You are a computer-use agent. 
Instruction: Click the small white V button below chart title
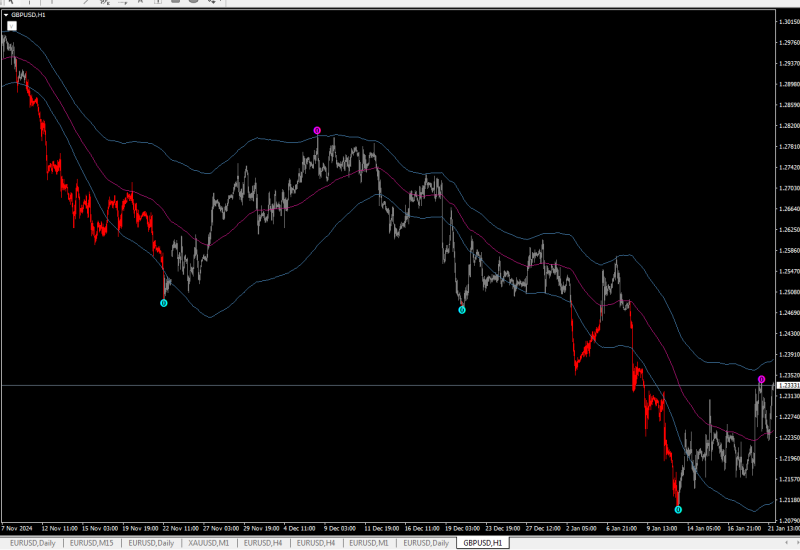(x=12, y=26)
